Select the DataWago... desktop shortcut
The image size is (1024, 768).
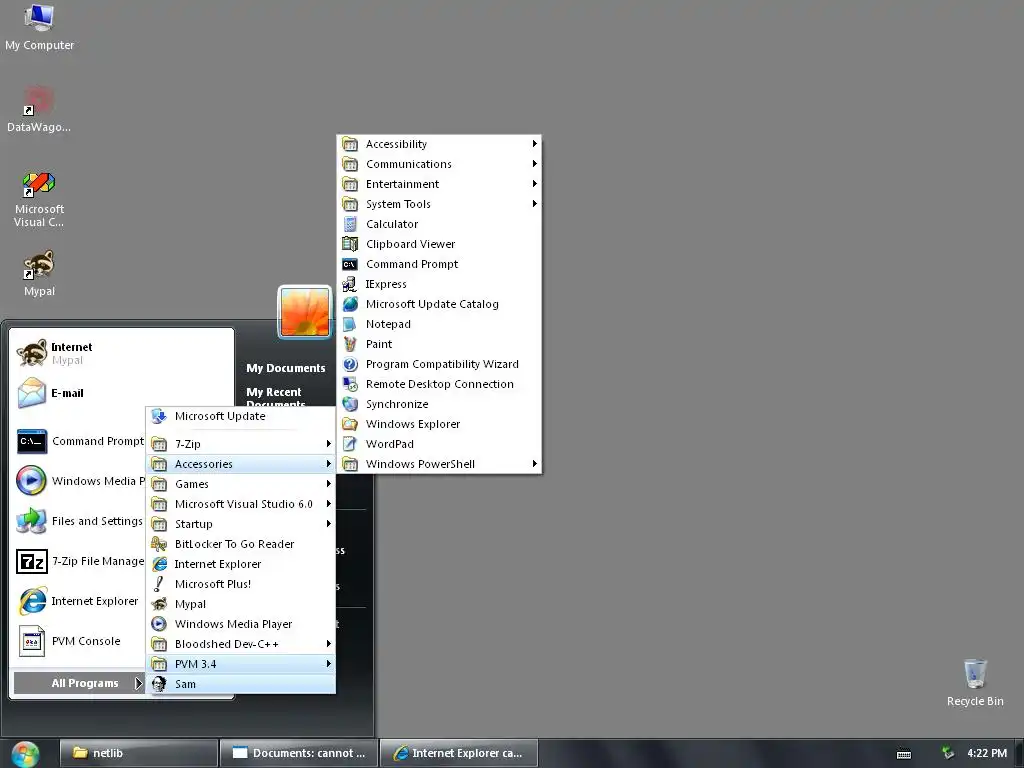click(39, 110)
